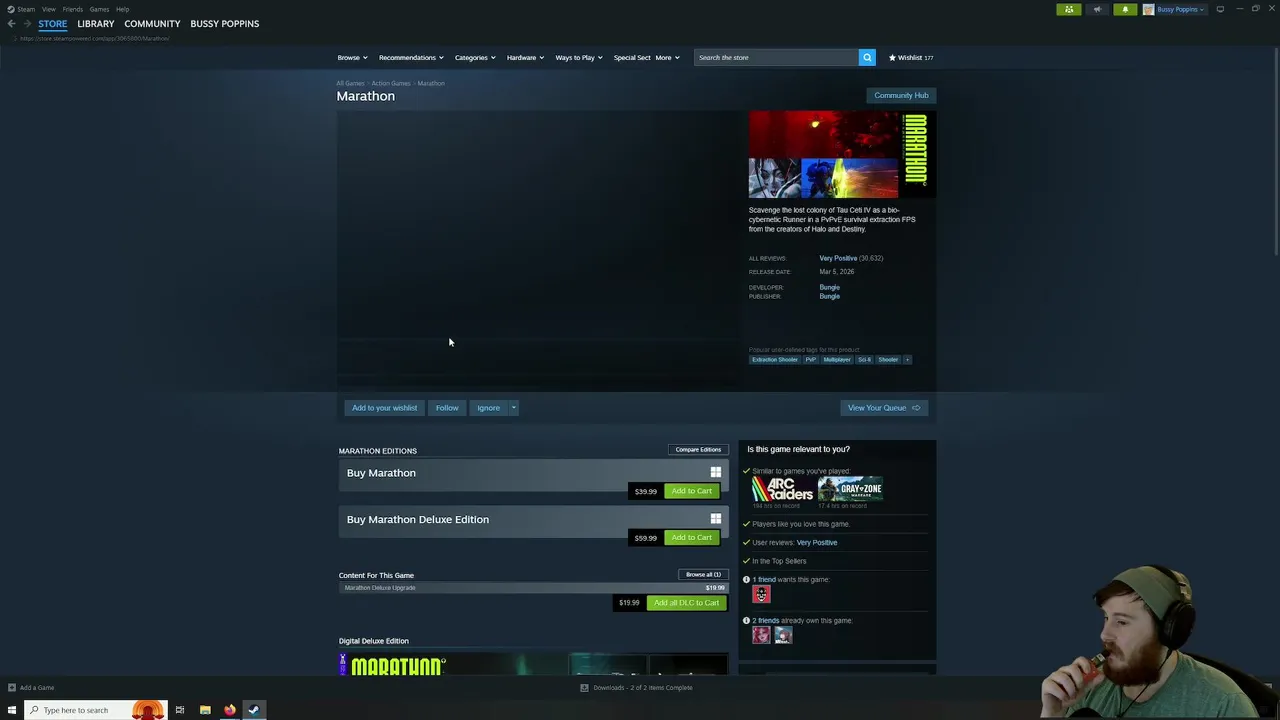Follow the Marathon game
The image size is (1280, 720).
click(x=447, y=407)
